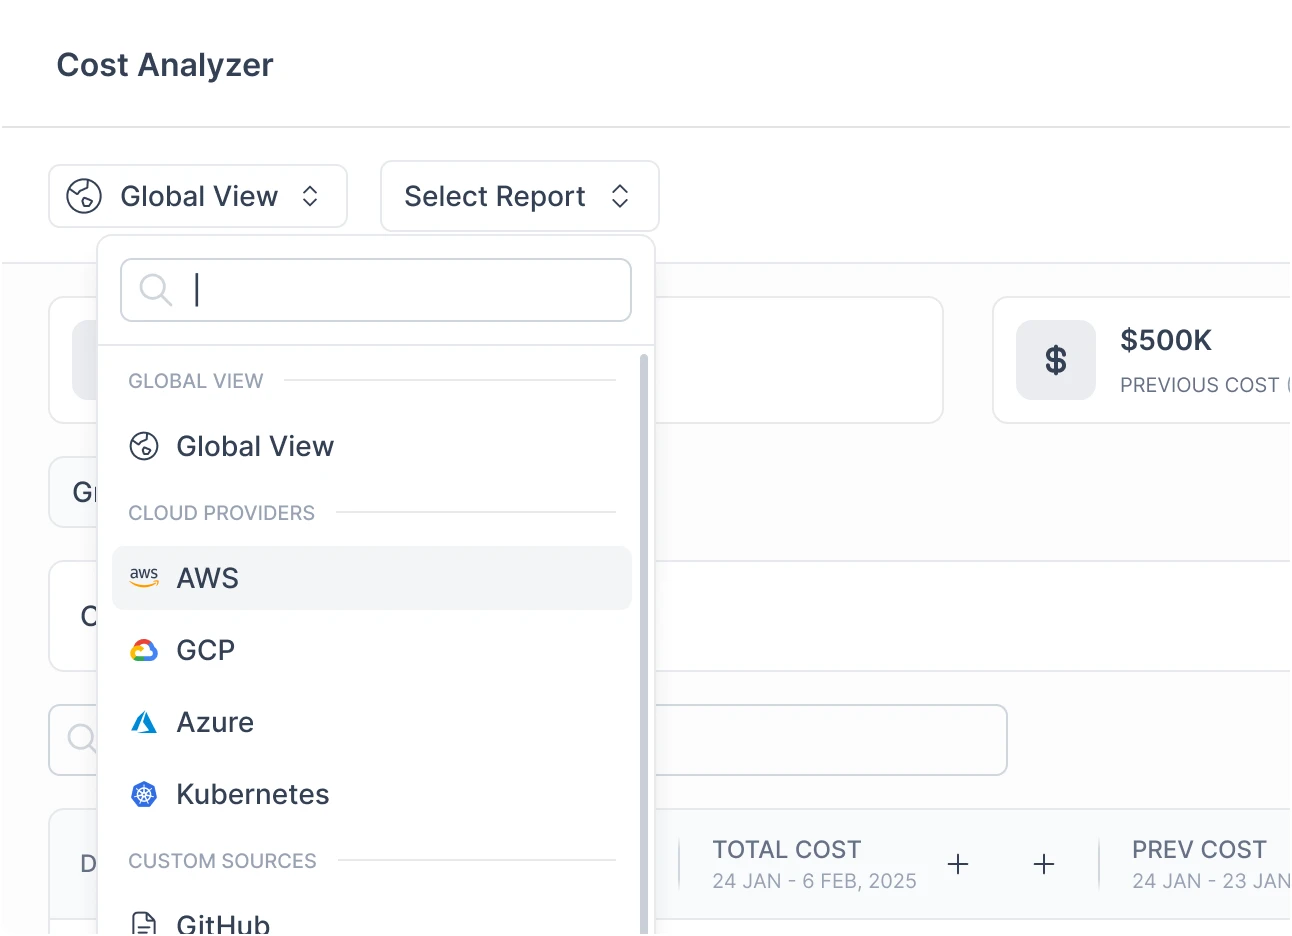This screenshot has height=936, width=1292.
Task: Click the Google Cloud logo icon
Action: click(x=144, y=651)
